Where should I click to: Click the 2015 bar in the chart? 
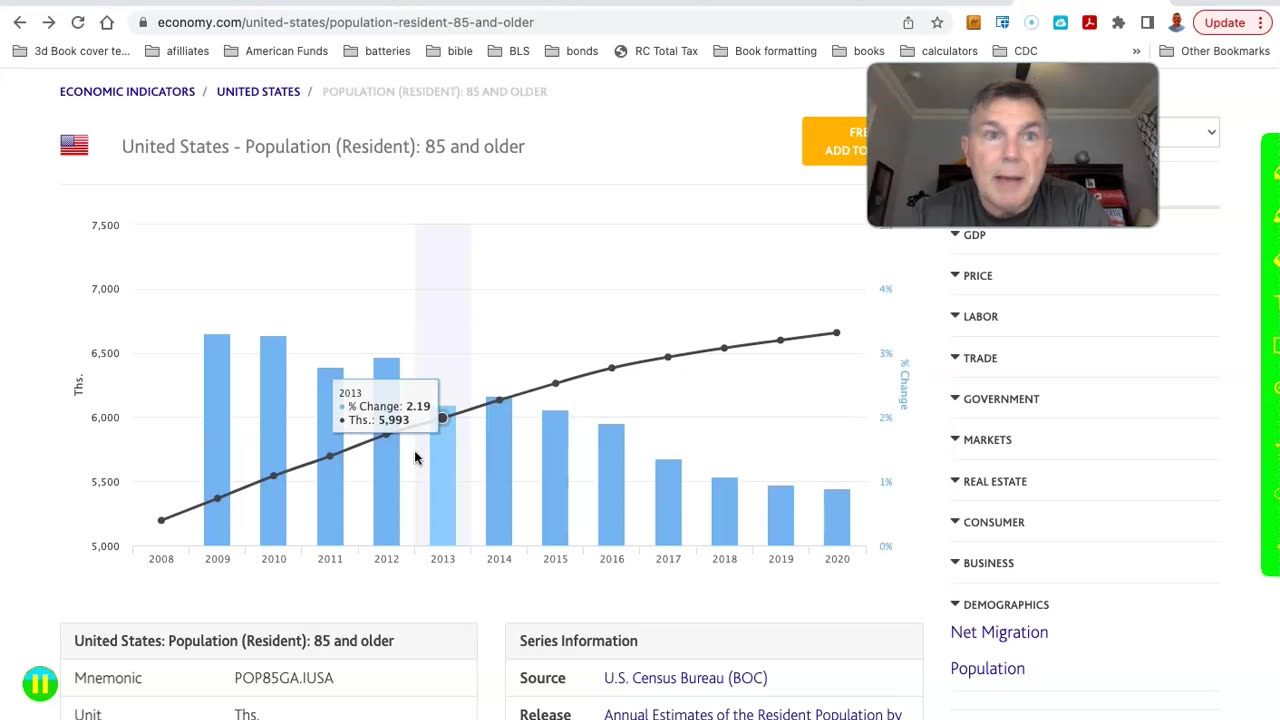(x=555, y=478)
